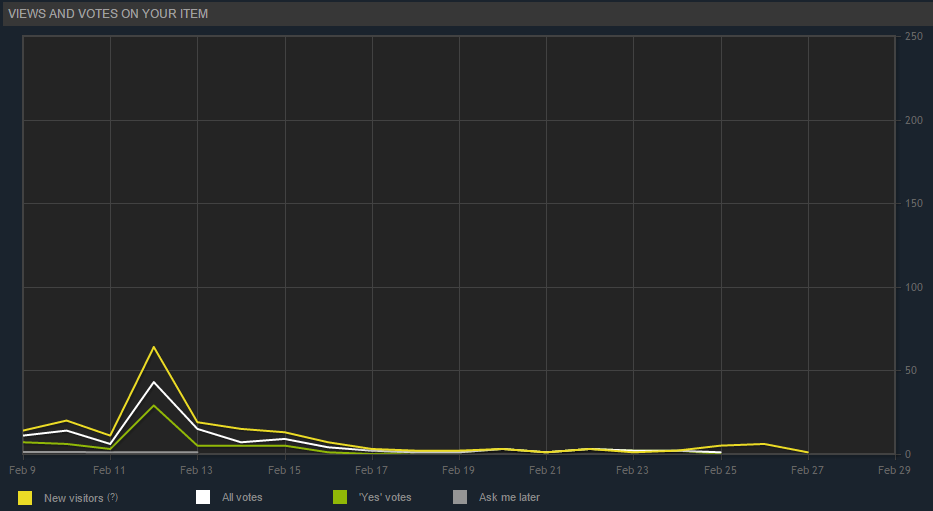Click the white All votes peak on Feb 12
Screen dimensions: 933x511
pyautogui.click(x=154, y=382)
